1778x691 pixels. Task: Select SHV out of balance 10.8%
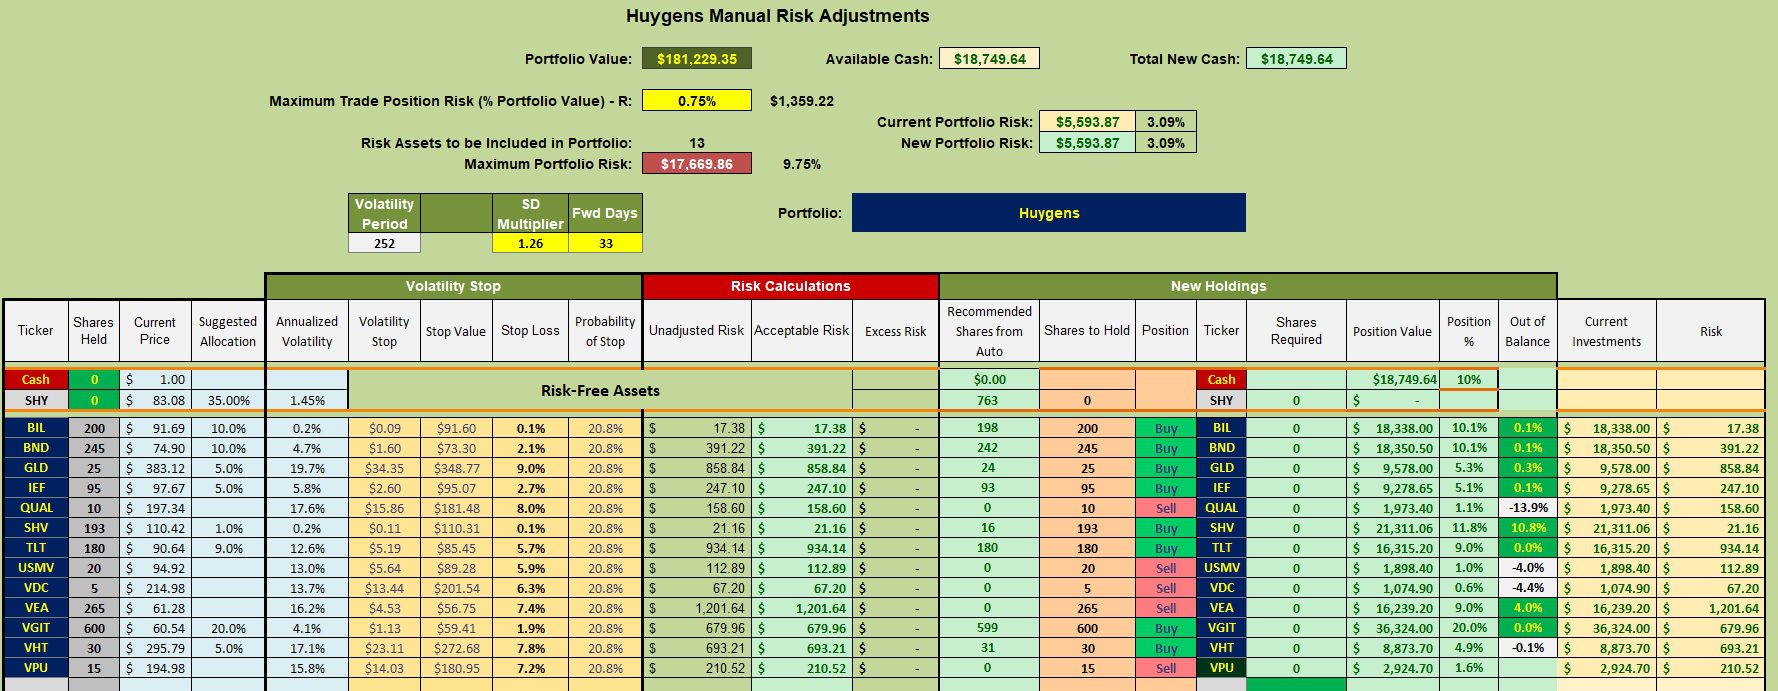(1527, 528)
